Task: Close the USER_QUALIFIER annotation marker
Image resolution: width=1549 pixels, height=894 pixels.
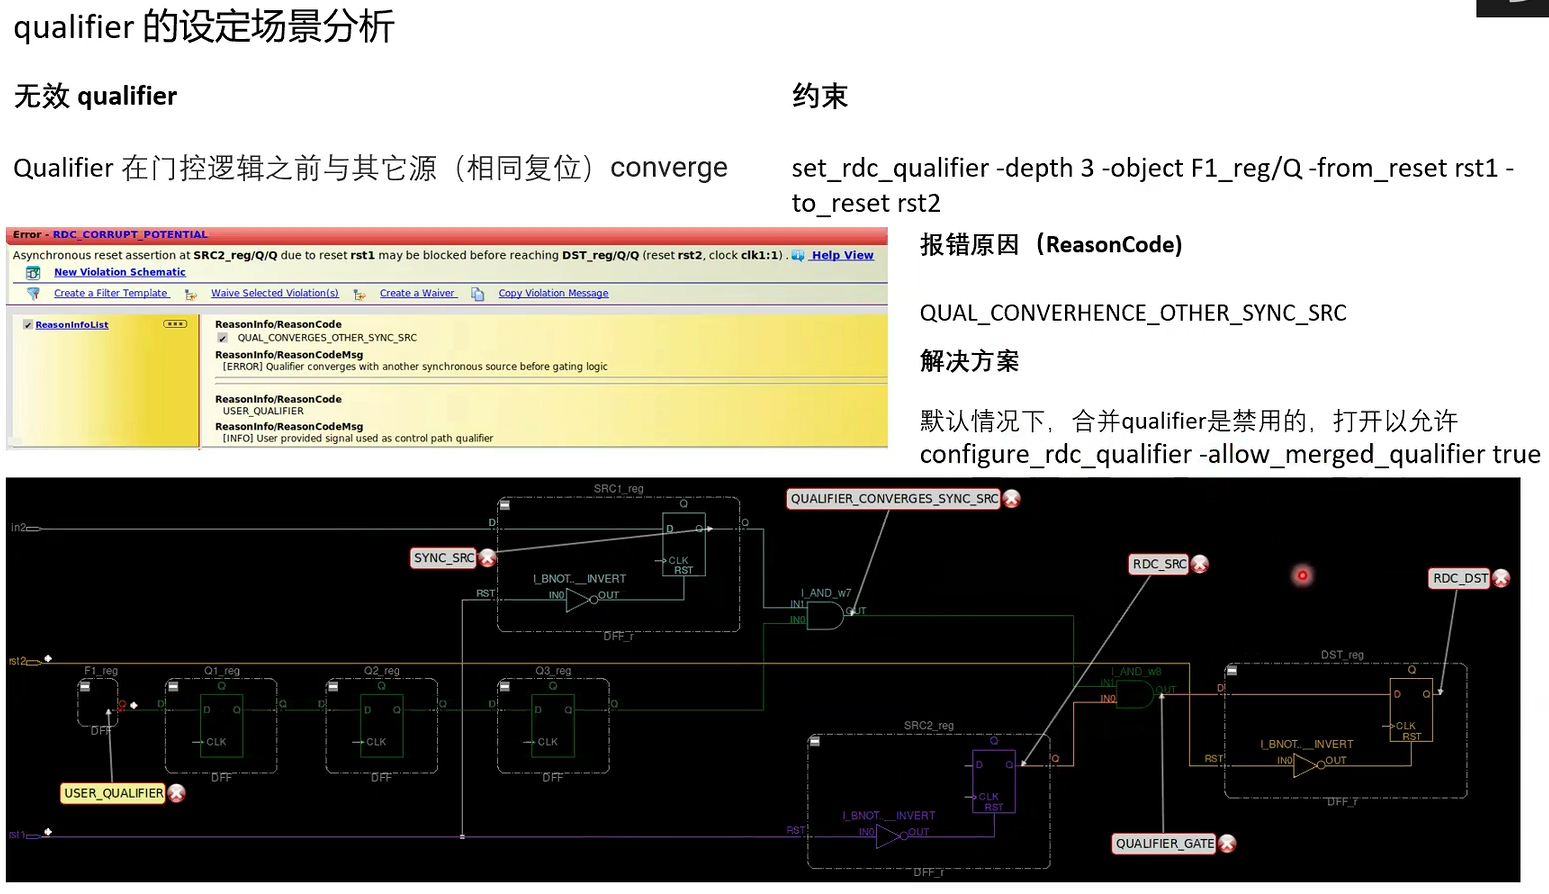Action: click(177, 793)
